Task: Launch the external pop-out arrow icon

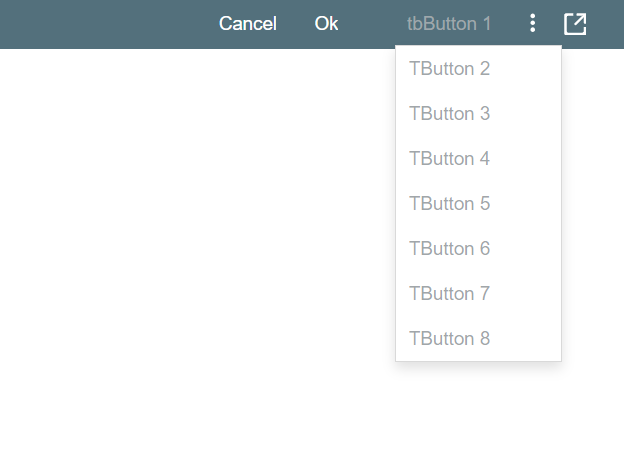Action: (575, 24)
